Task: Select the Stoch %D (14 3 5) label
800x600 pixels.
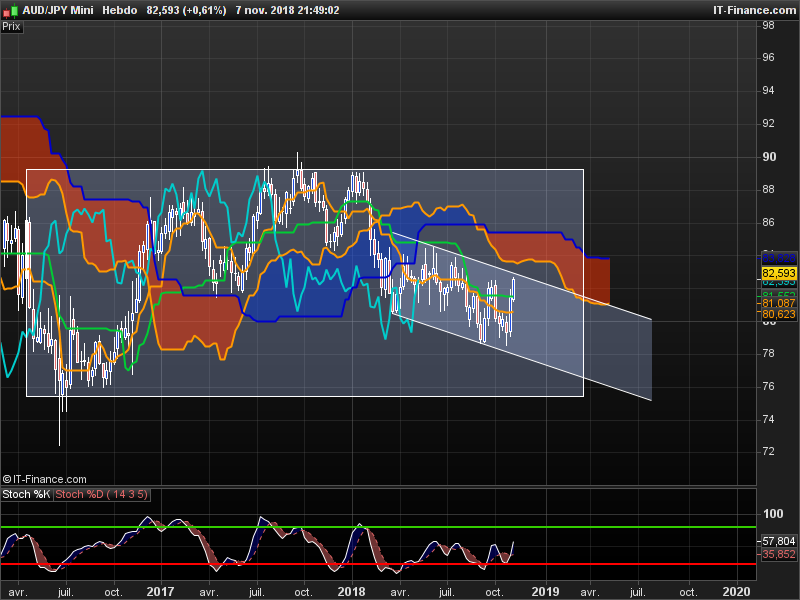Action: [x=101, y=494]
